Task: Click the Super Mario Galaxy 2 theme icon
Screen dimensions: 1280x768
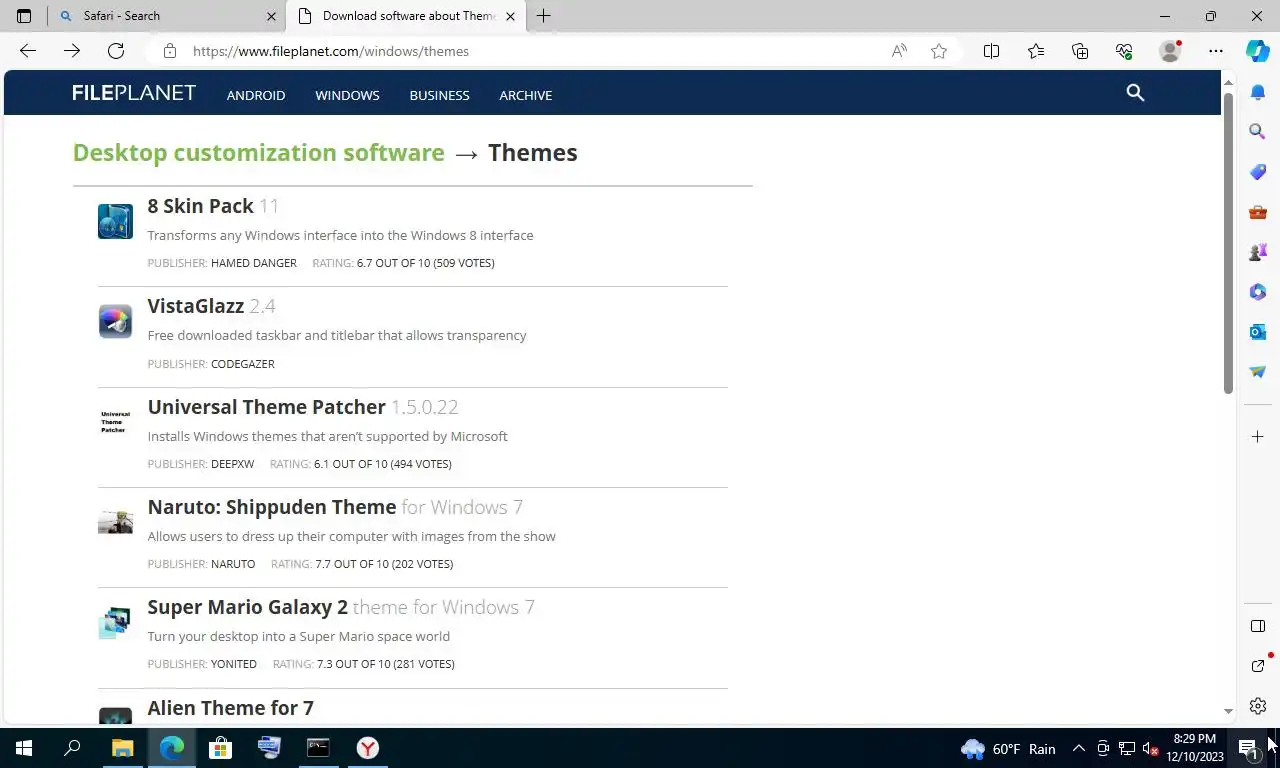Action: pyautogui.click(x=115, y=622)
